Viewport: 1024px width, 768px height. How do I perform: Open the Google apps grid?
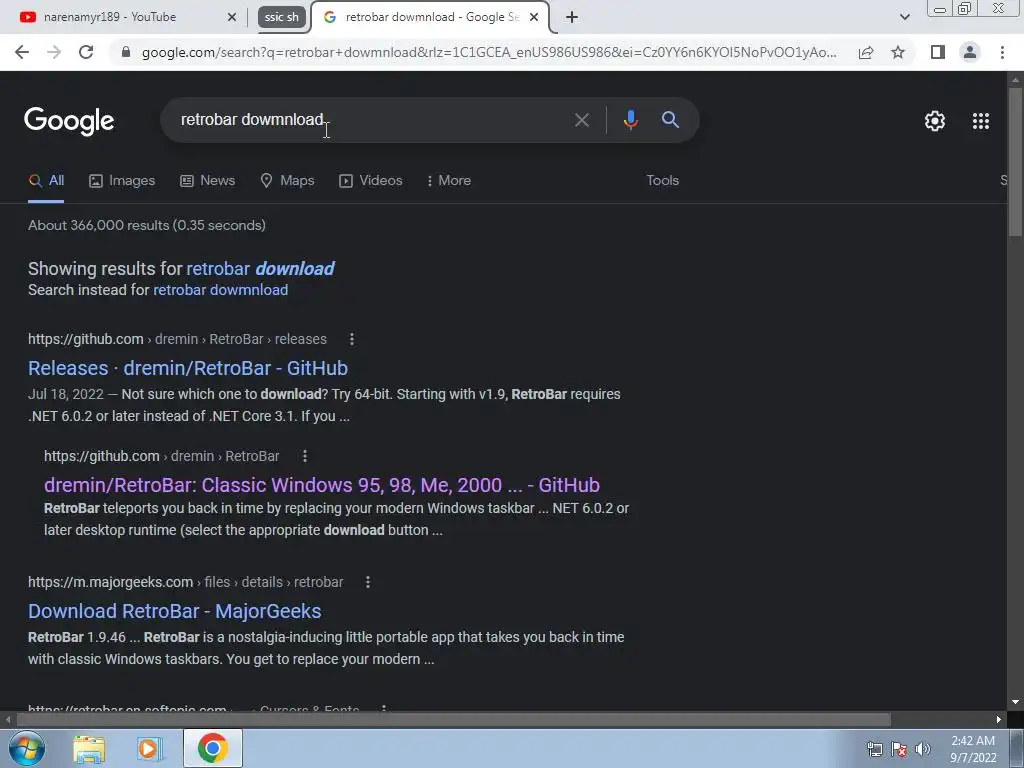980,121
